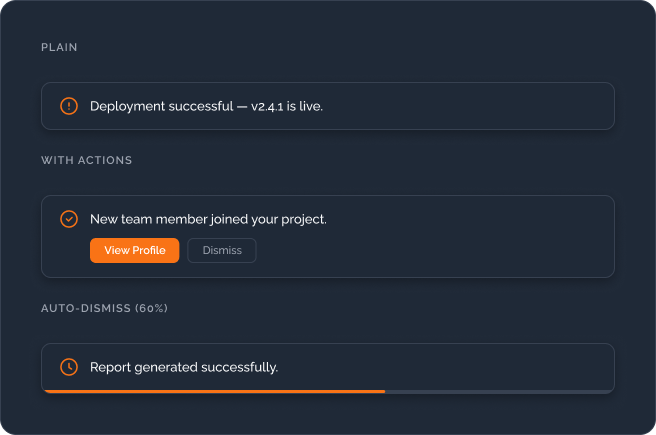Click the checkmark circle icon beside team member message
Screen dimensions: 656x435
pos(69,219)
